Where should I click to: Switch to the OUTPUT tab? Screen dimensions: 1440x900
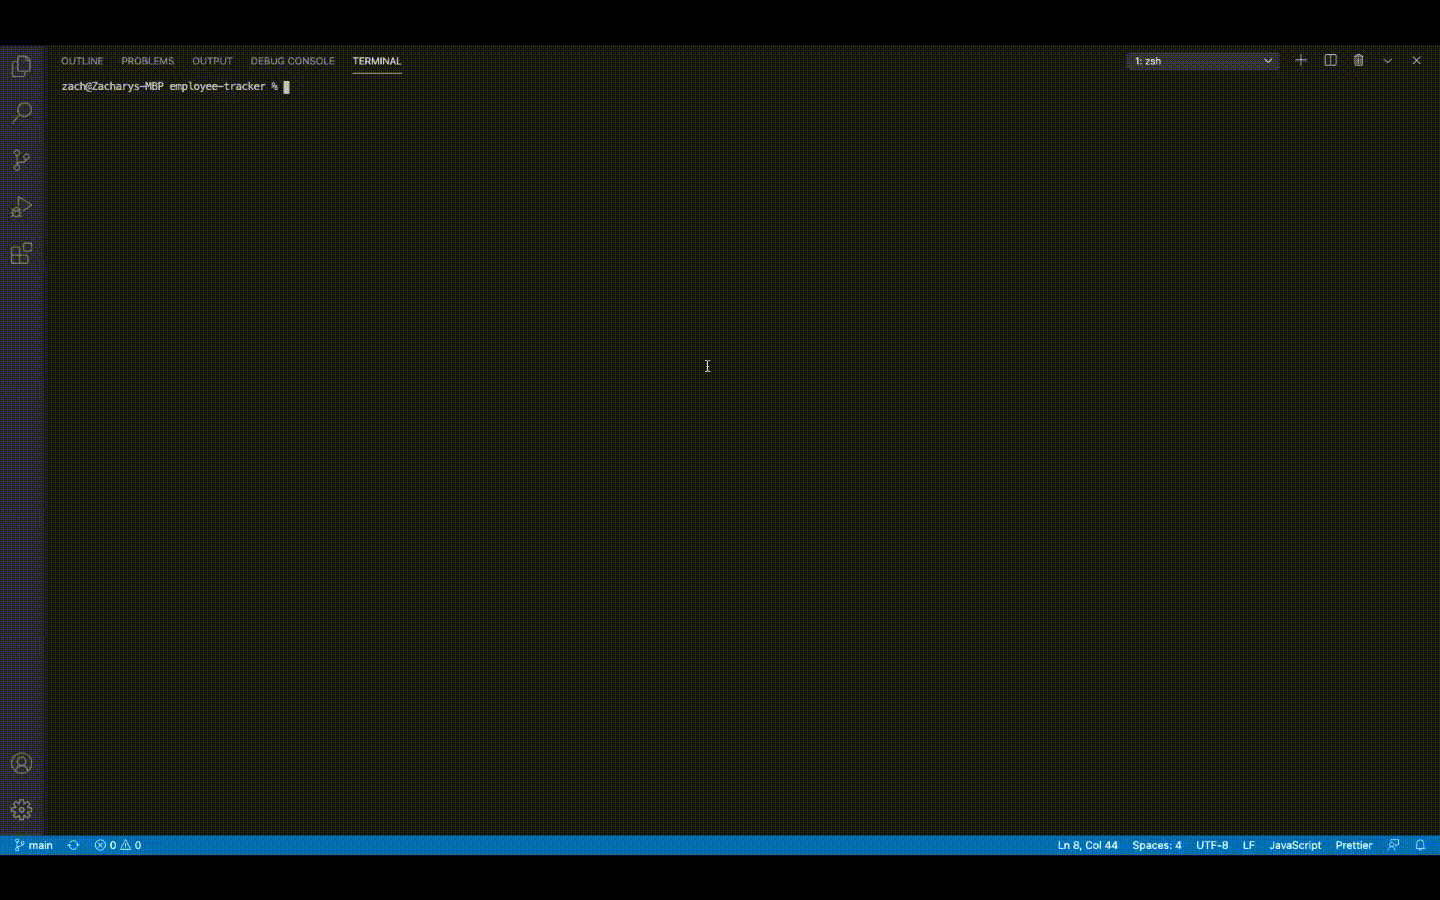[212, 61]
